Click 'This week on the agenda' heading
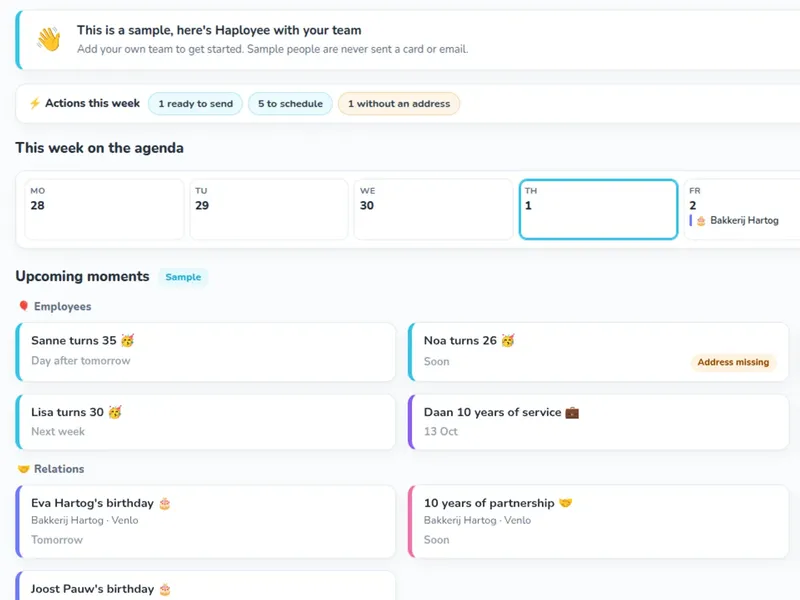The width and height of the screenshot is (800, 600). [x=99, y=148]
